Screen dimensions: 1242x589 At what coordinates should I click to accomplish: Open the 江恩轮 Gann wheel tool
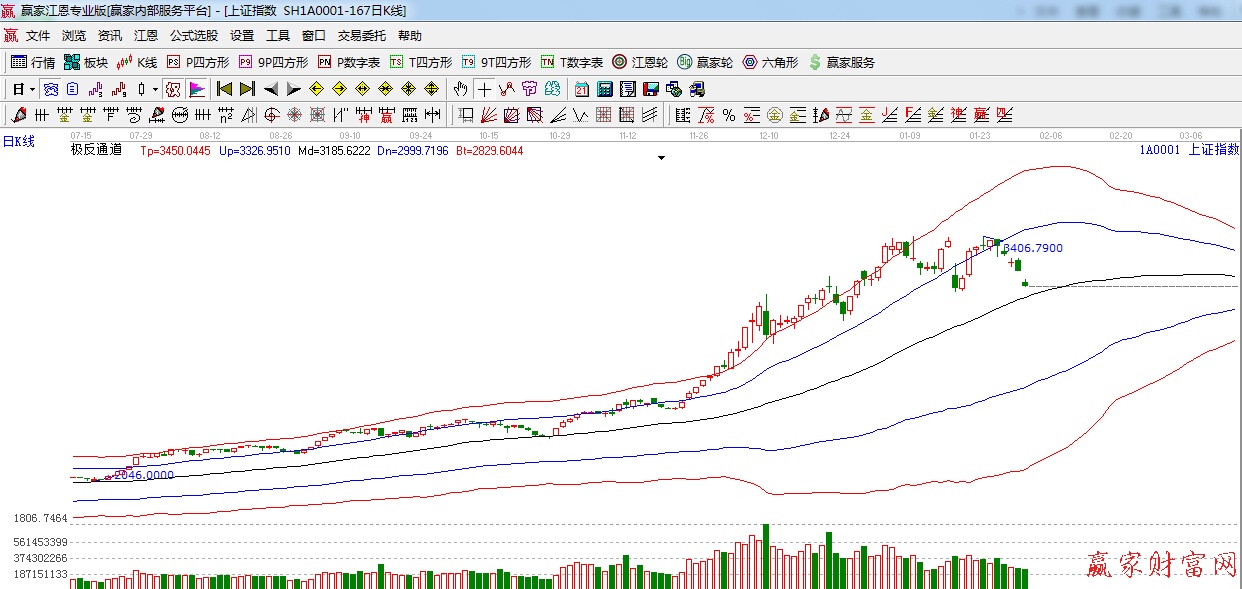click(640, 62)
